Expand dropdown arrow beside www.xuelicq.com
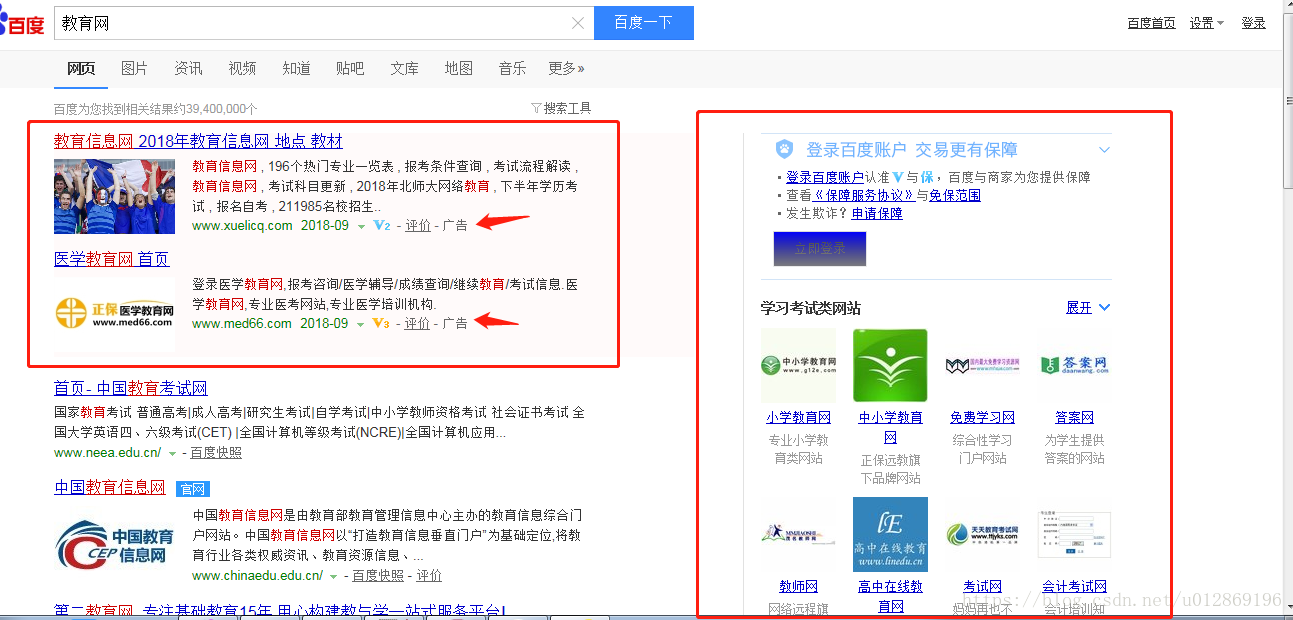Image resolution: width=1293 pixels, height=620 pixels. coord(362,227)
